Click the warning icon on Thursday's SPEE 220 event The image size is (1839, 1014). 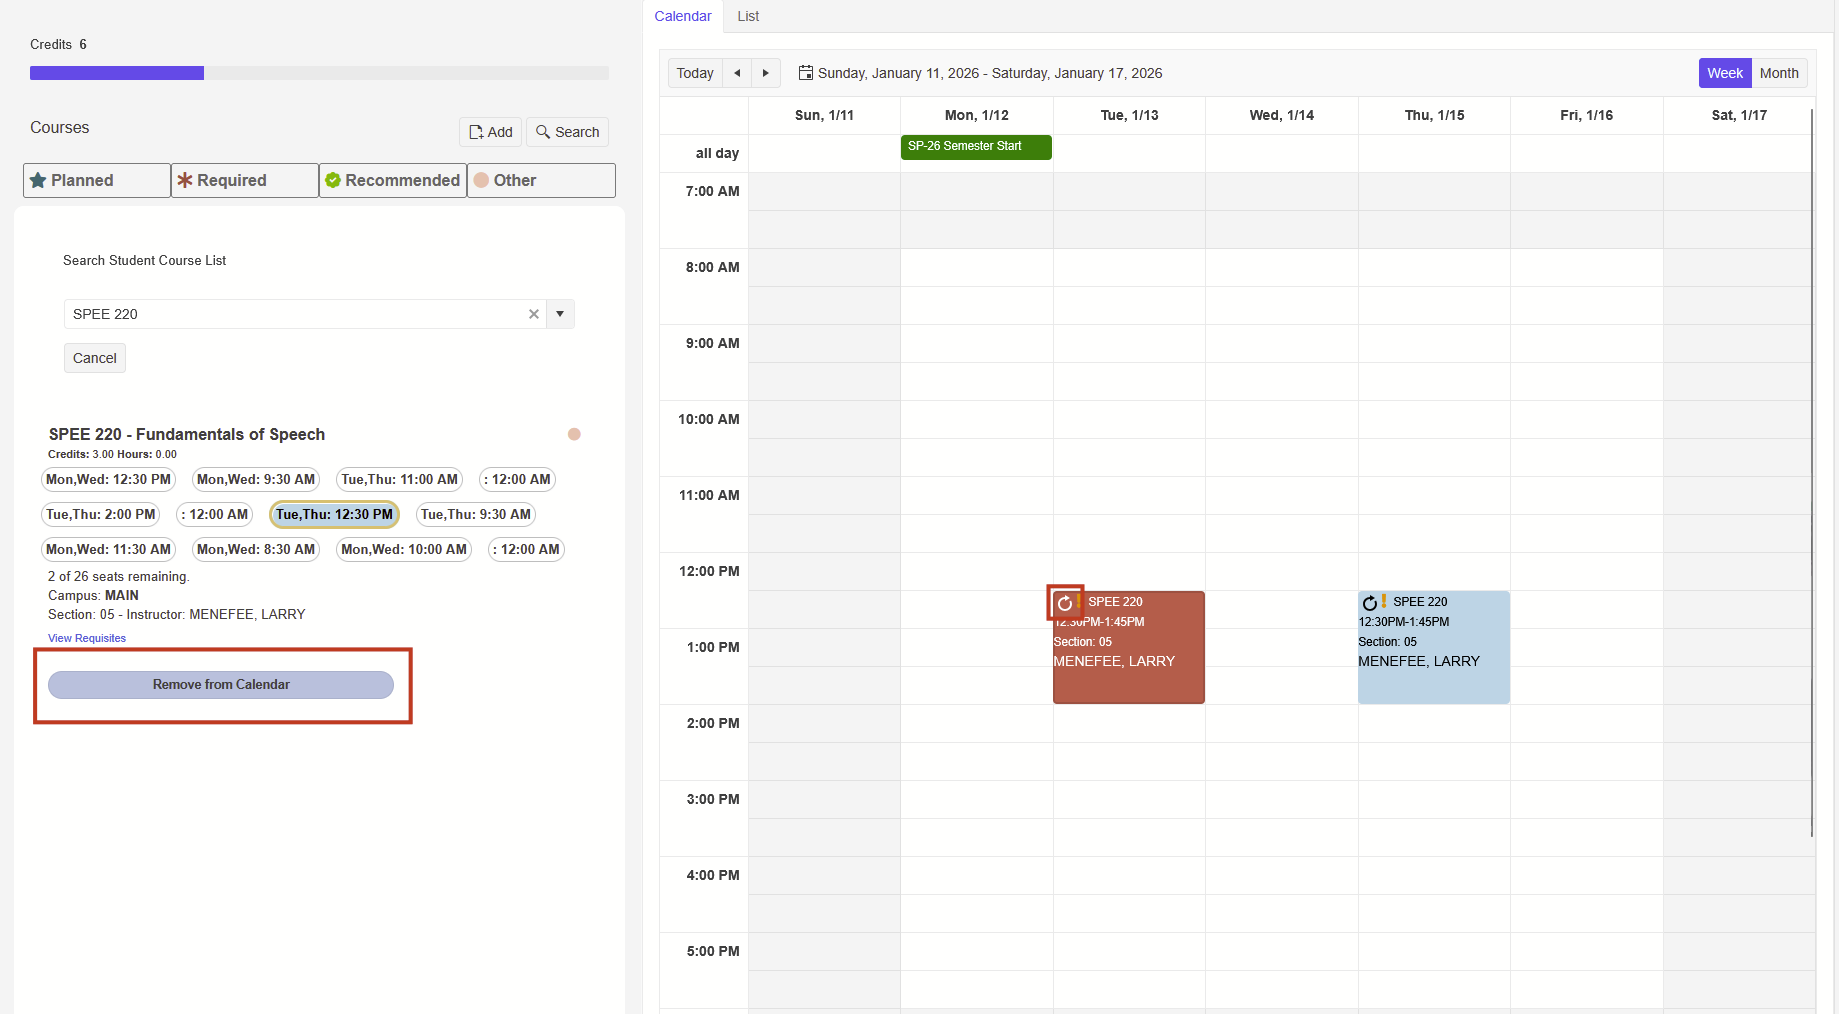click(x=1384, y=601)
